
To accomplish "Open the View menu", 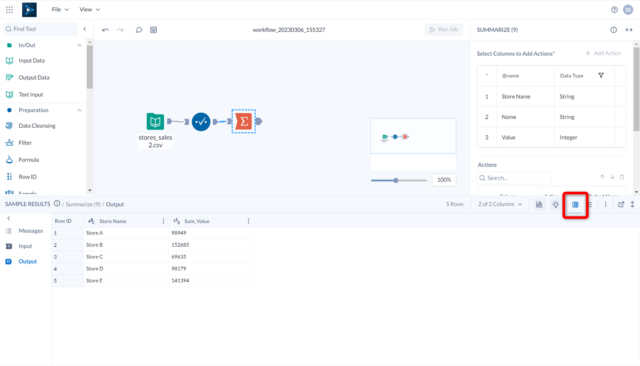I will point(89,9).
